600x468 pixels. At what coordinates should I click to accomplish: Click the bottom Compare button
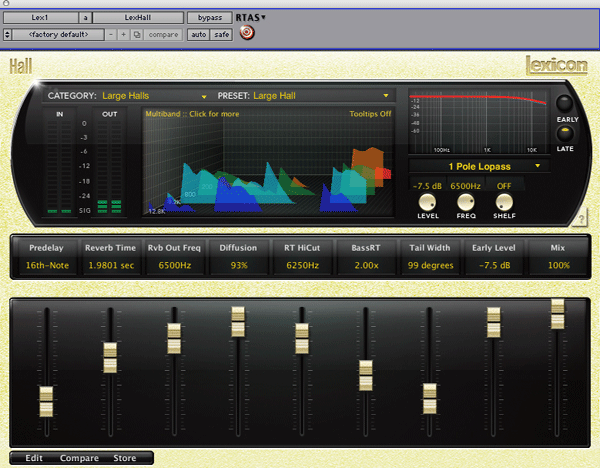[x=79, y=458]
